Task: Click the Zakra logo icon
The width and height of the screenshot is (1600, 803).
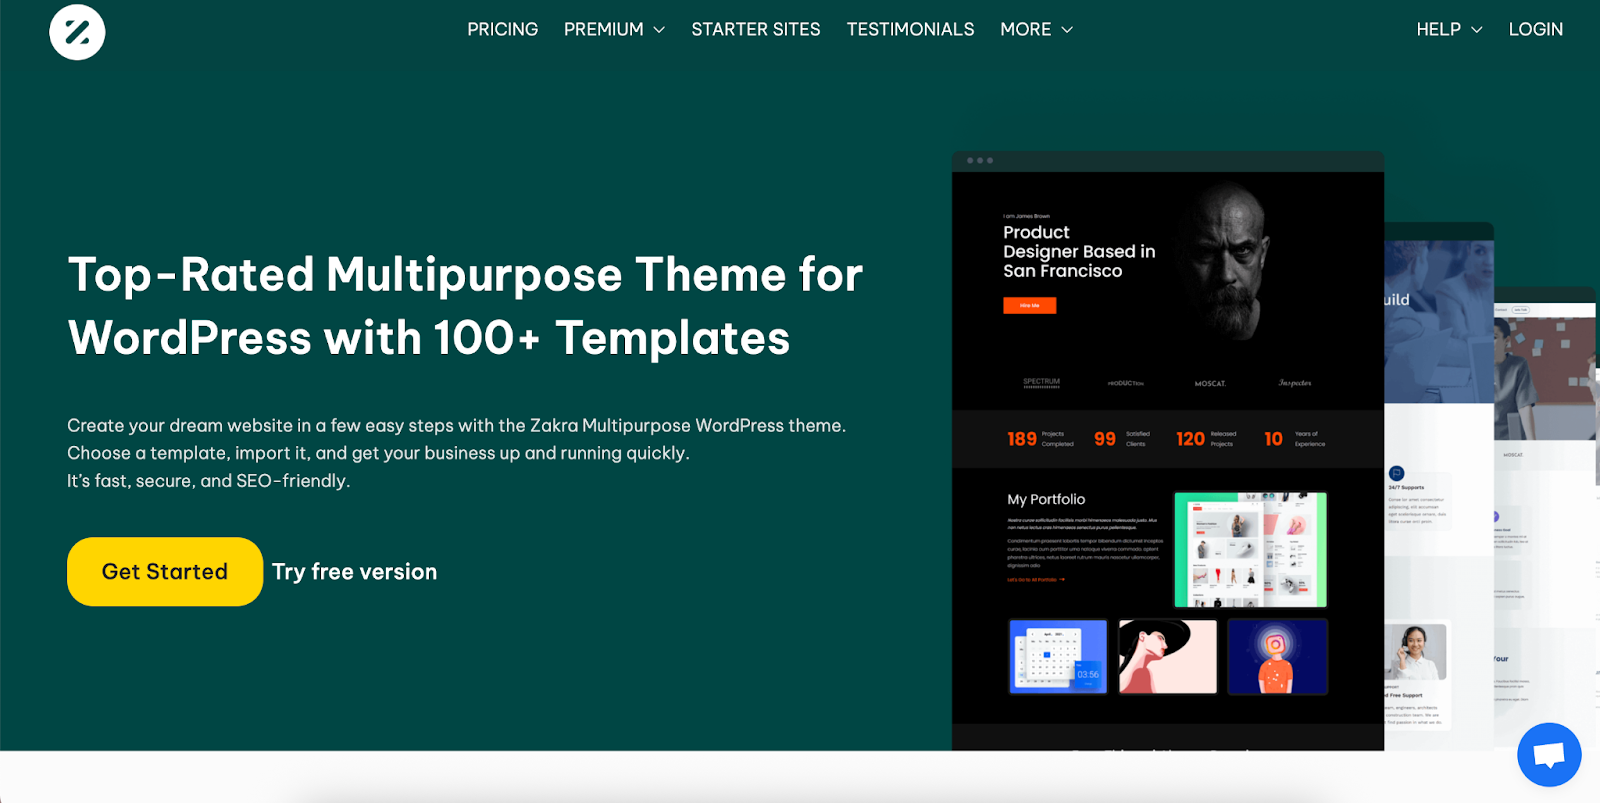Action: tap(77, 32)
